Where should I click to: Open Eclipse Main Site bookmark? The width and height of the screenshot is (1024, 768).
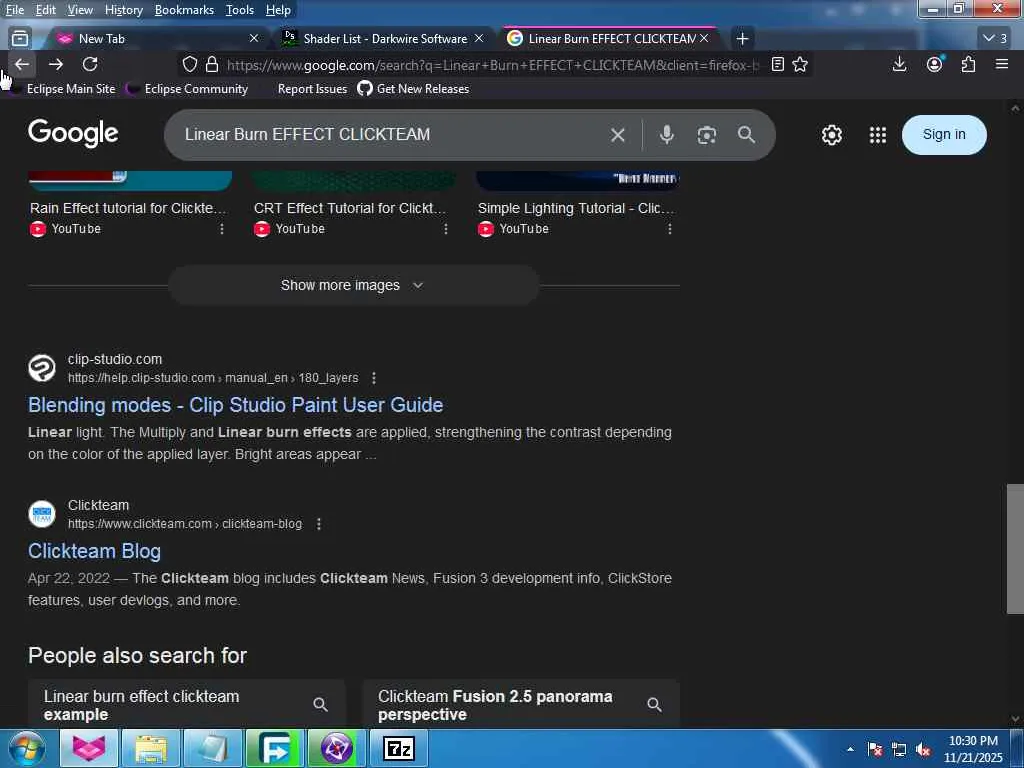coord(64,89)
